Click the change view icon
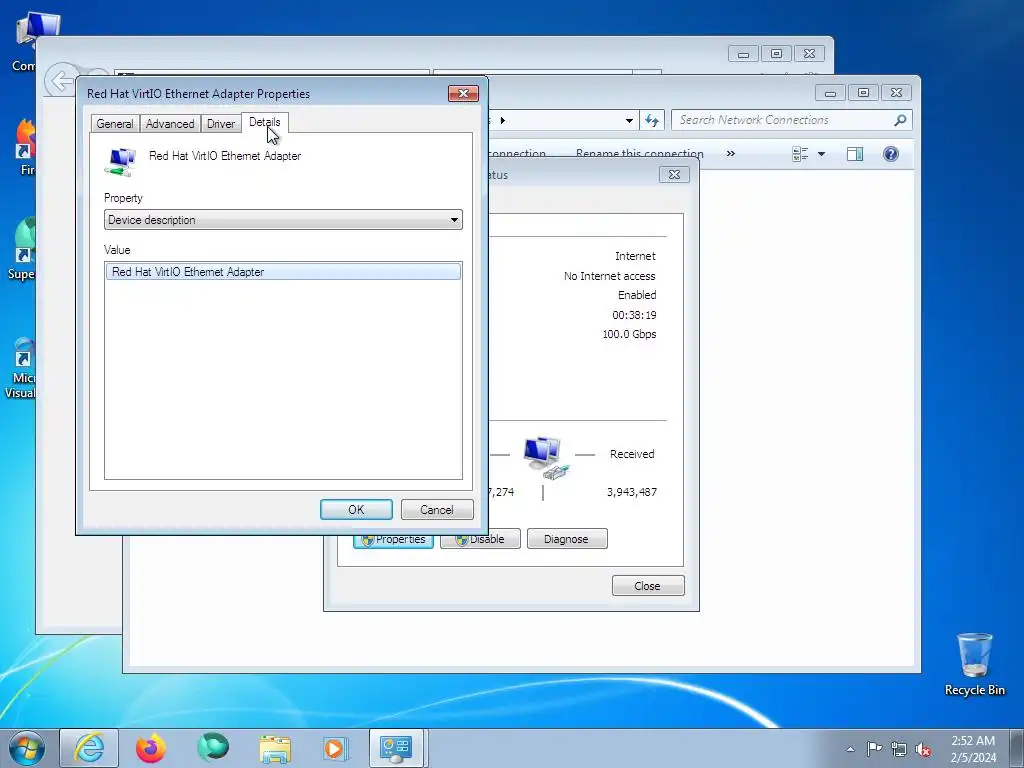 coord(800,154)
